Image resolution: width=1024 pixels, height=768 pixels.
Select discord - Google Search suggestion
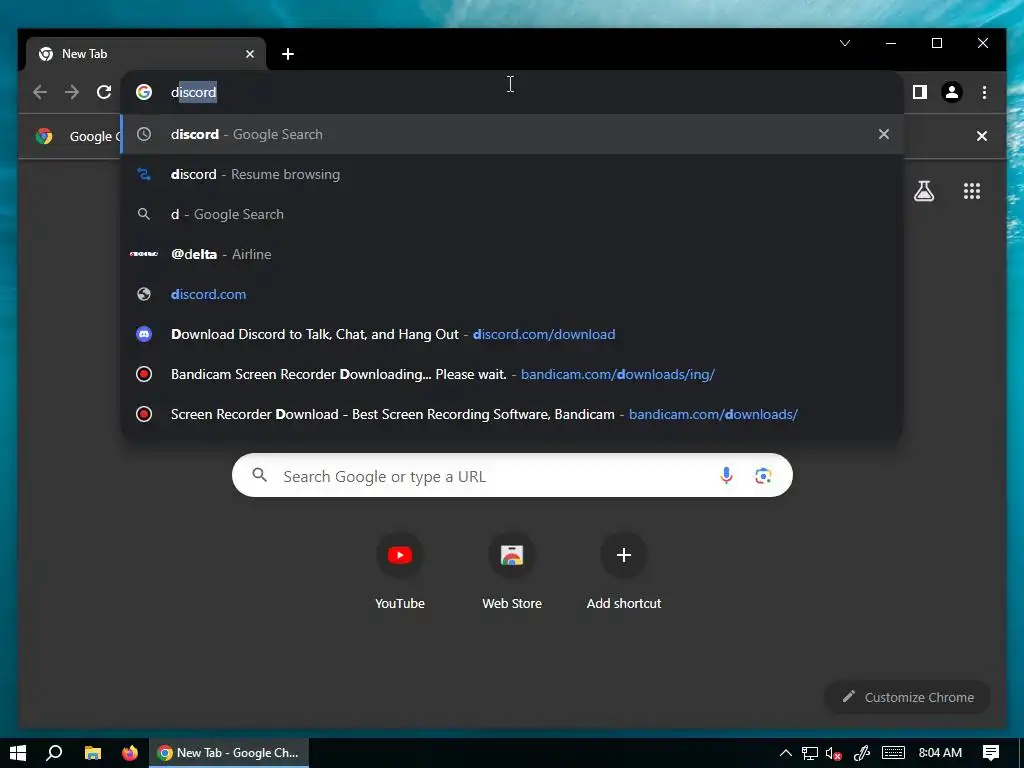(512, 135)
